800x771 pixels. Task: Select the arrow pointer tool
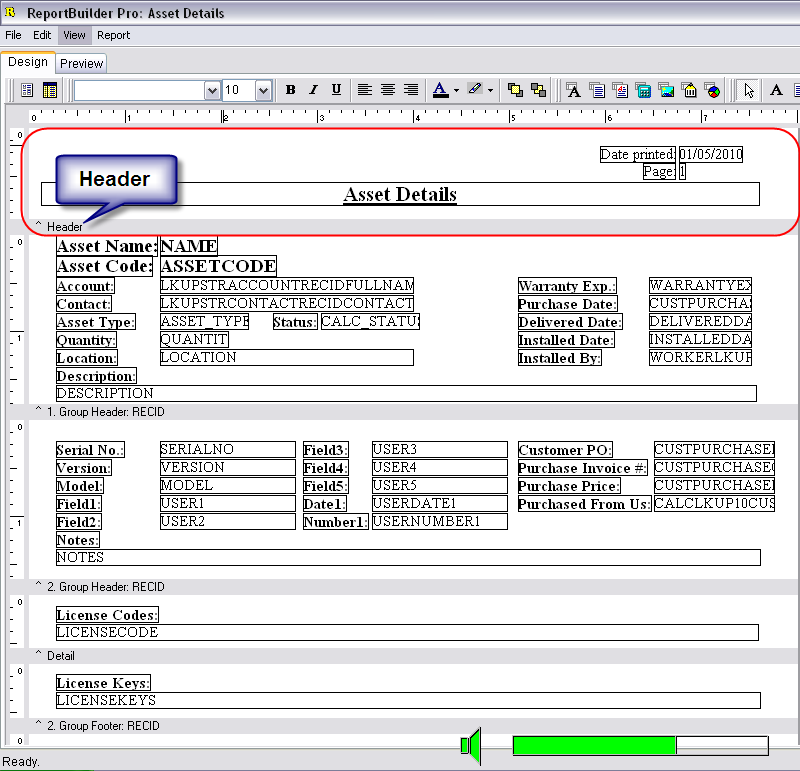[747, 90]
